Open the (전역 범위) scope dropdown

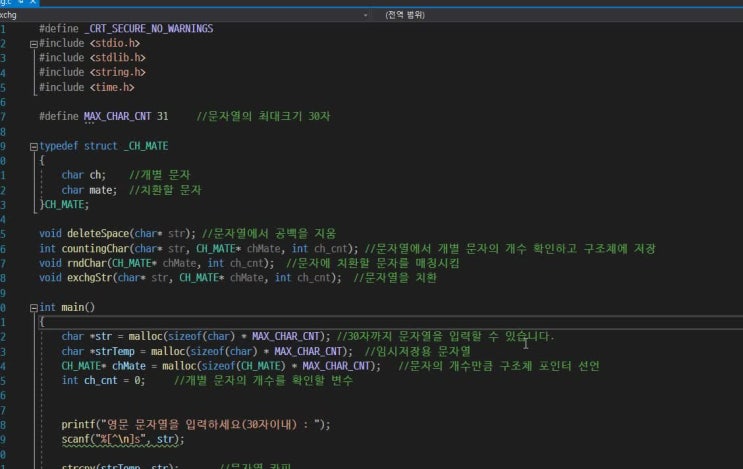coord(559,15)
